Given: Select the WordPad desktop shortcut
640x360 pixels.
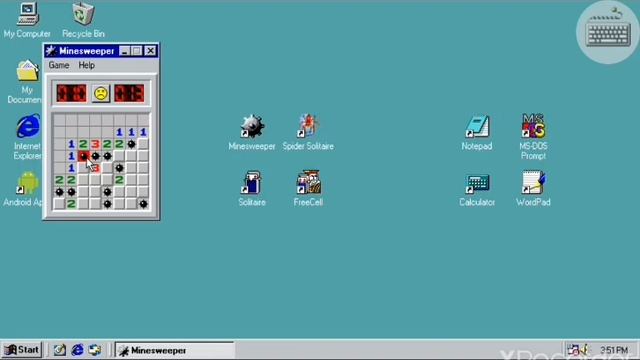Looking at the screenshot, I should tap(533, 189).
